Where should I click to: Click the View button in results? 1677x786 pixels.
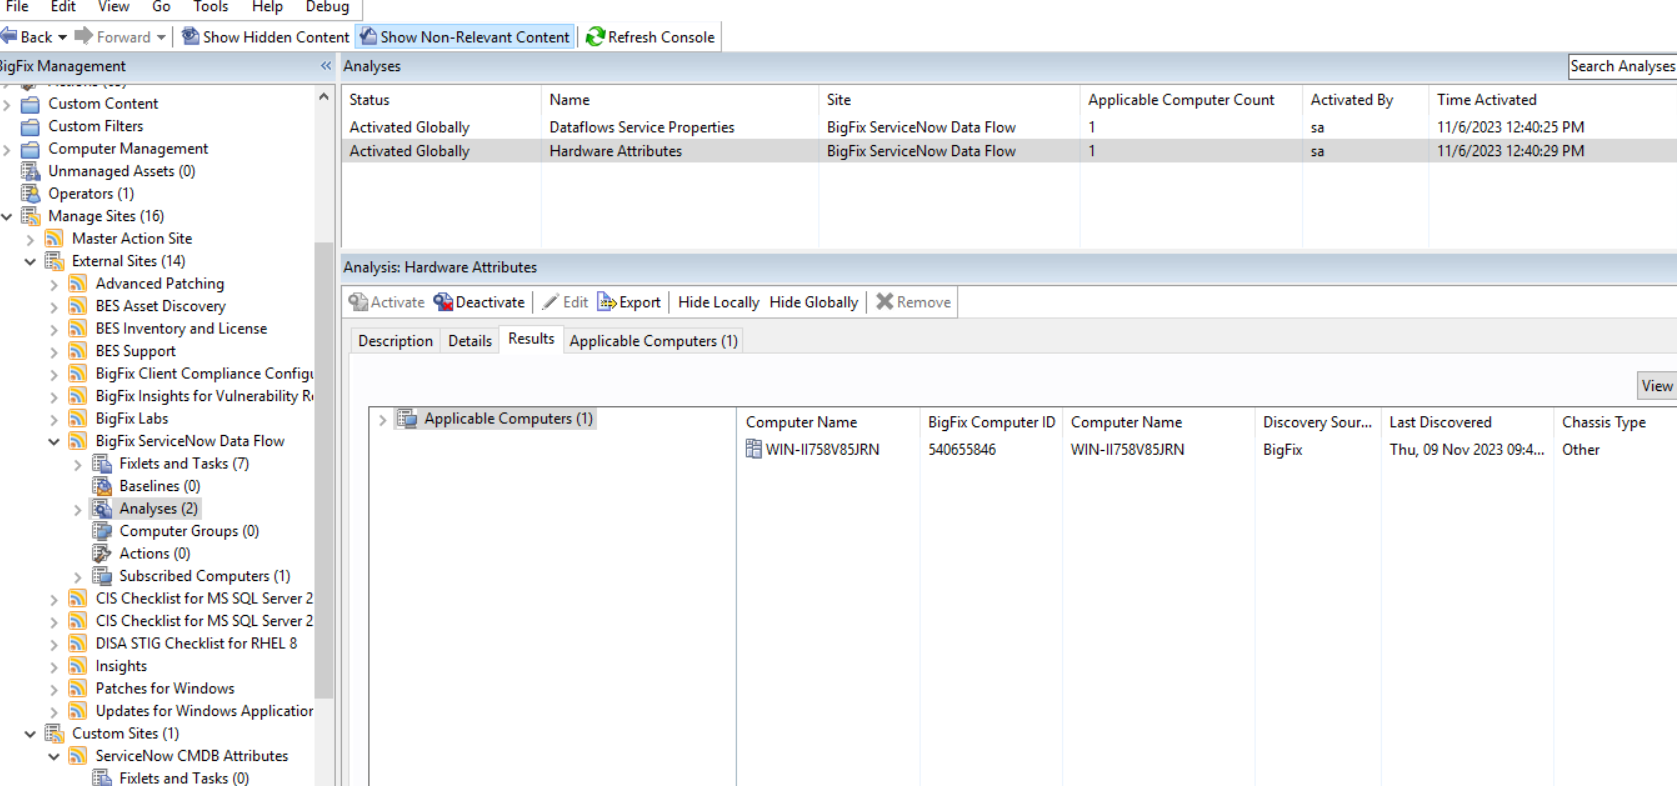tap(1656, 386)
